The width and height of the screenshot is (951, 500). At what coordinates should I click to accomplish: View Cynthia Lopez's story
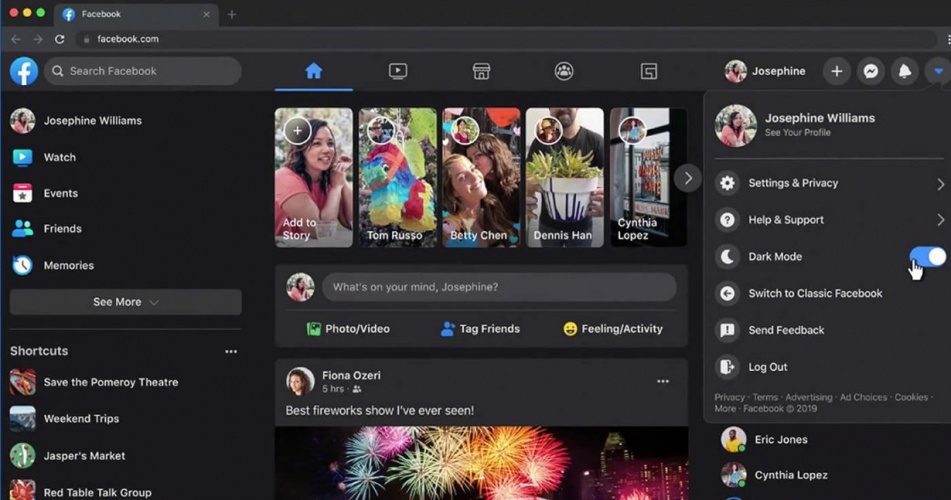click(x=648, y=177)
